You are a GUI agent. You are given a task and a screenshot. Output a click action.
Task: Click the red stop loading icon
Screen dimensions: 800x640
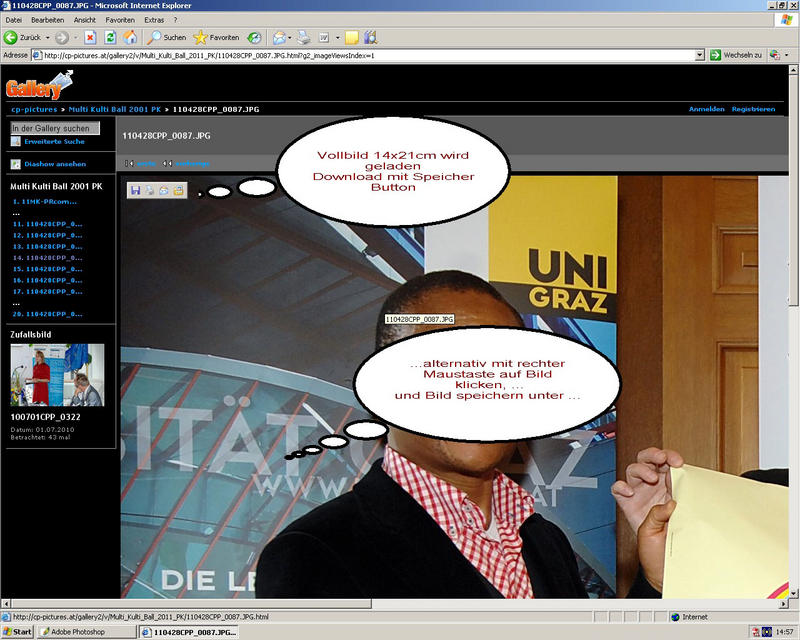[90, 37]
